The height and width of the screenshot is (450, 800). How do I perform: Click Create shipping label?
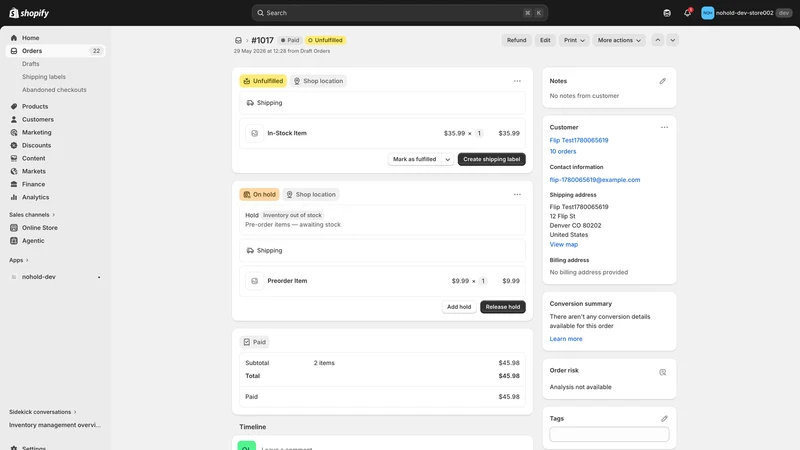pos(491,160)
